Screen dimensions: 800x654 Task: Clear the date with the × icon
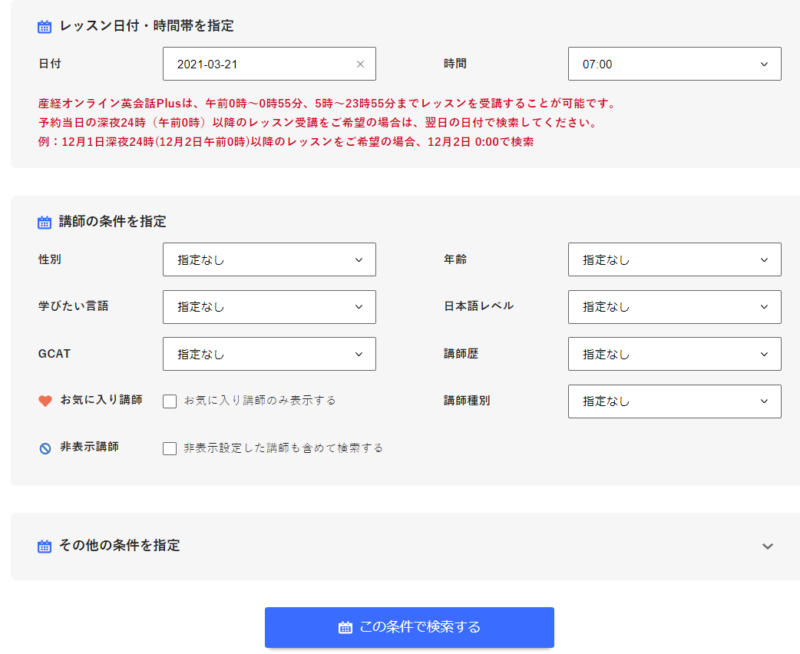[360, 63]
